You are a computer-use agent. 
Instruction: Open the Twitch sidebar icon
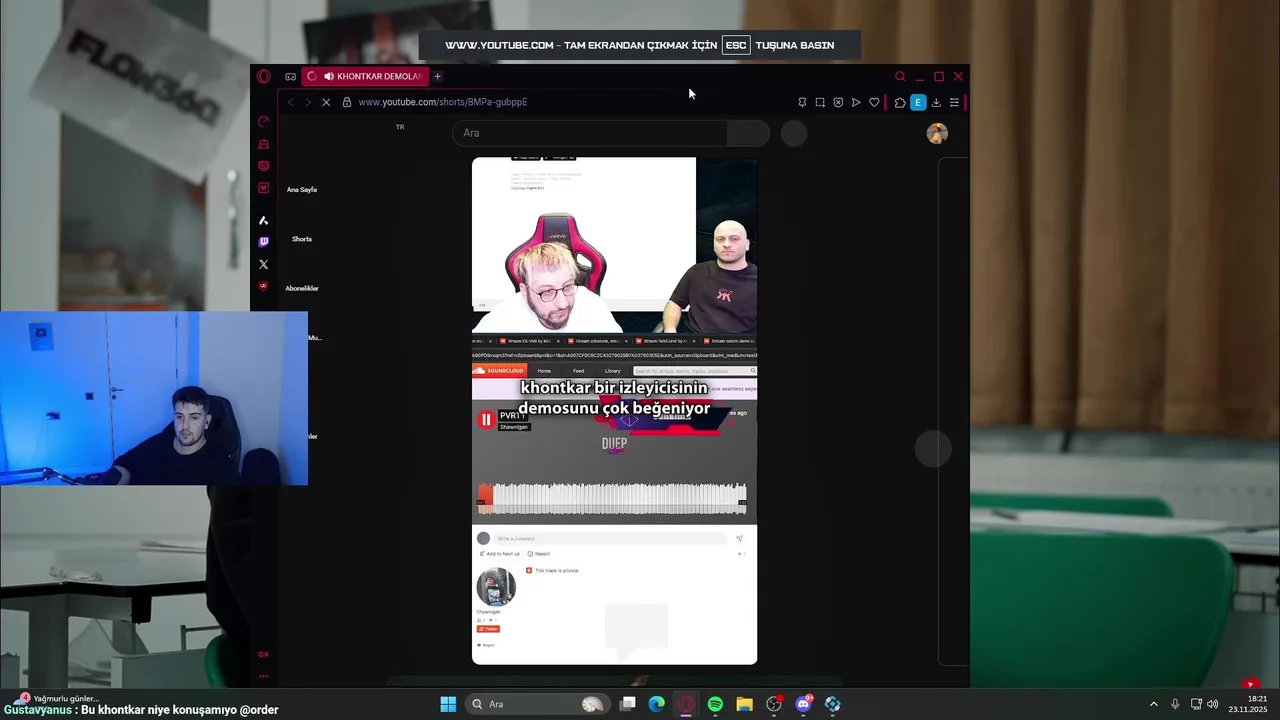tap(264, 242)
